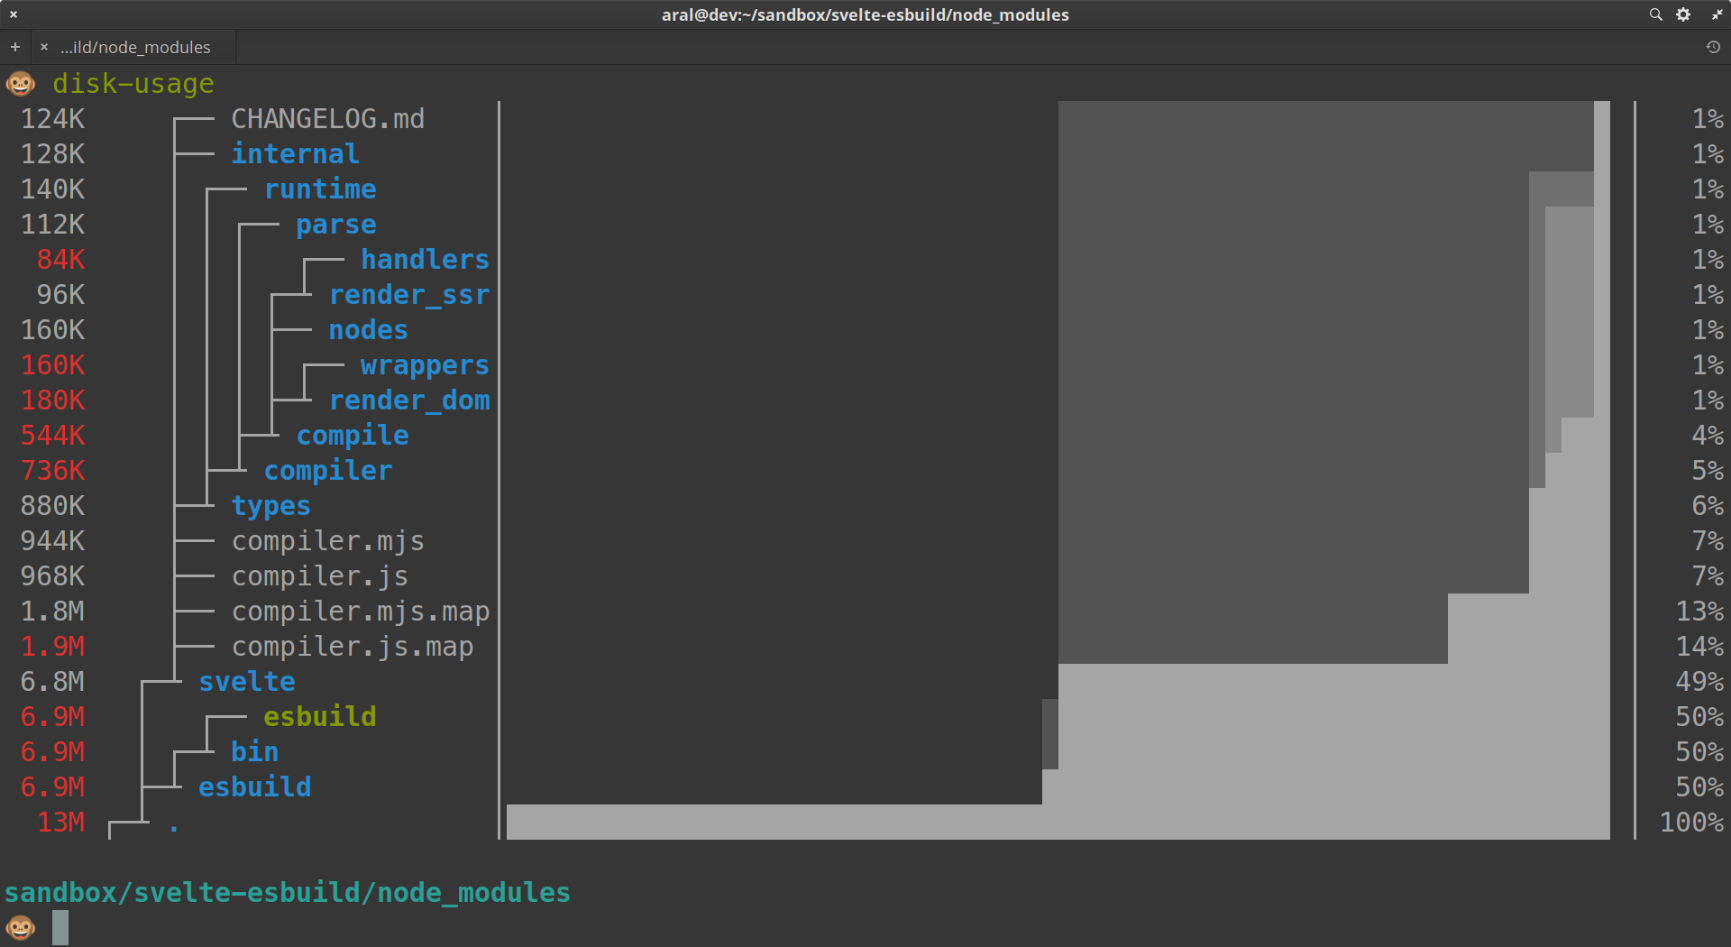Image resolution: width=1731 pixels, height=947 pixels.
Task: Click the 14% percentage value
Action: [x=1700, y=647]
